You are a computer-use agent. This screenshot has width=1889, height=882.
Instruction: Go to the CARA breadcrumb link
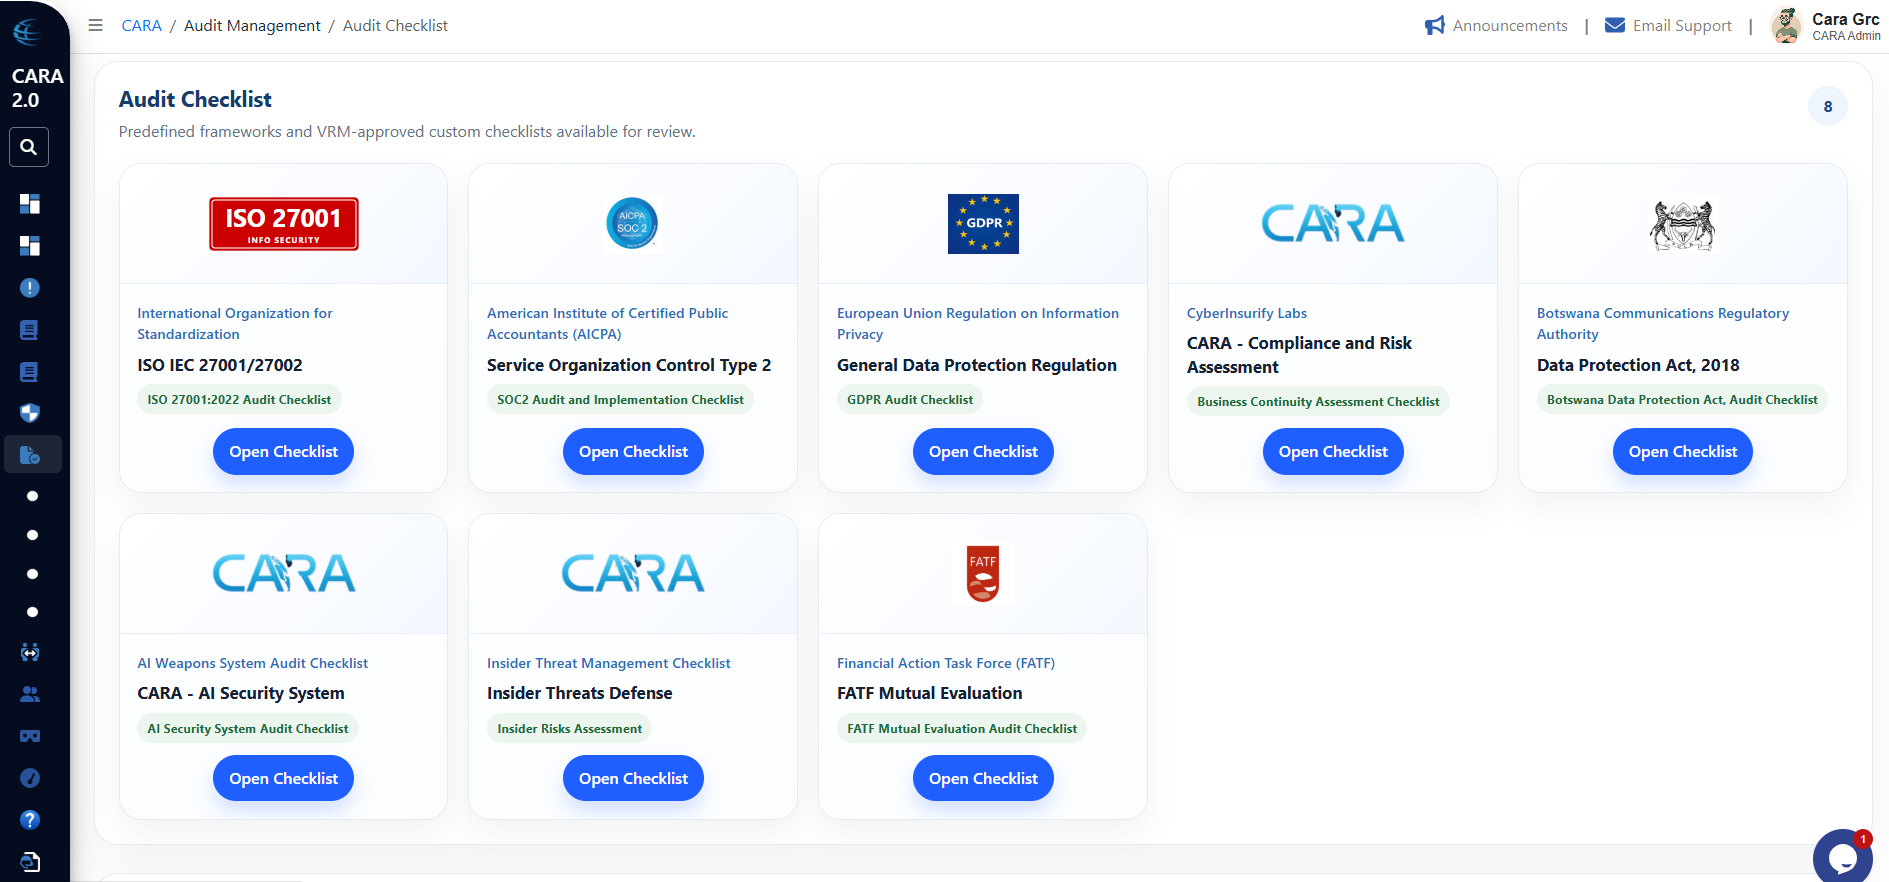pos(141,25)
